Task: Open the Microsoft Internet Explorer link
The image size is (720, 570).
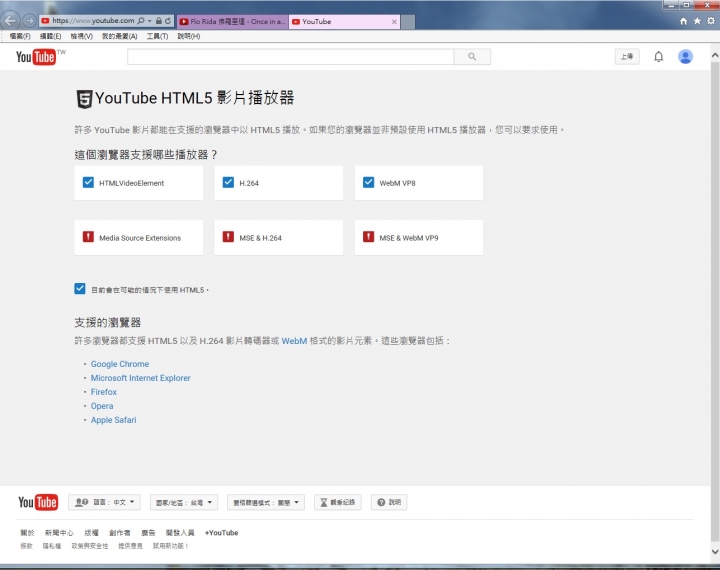Action: pos(141,378)
